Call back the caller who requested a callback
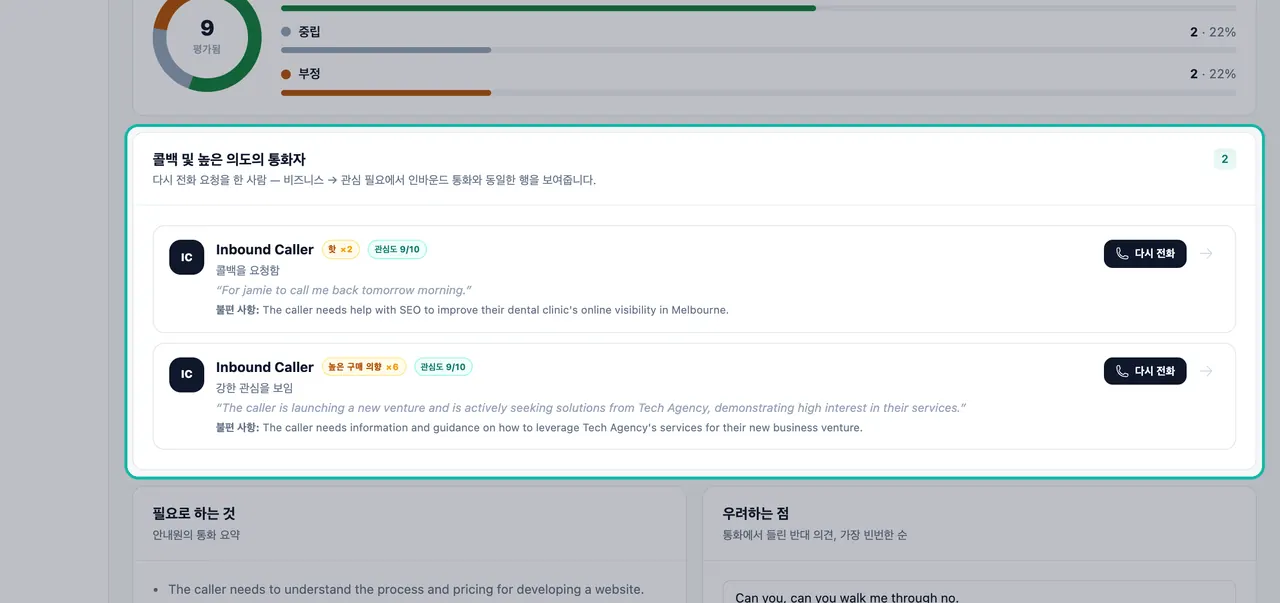 coord(1145,254)
